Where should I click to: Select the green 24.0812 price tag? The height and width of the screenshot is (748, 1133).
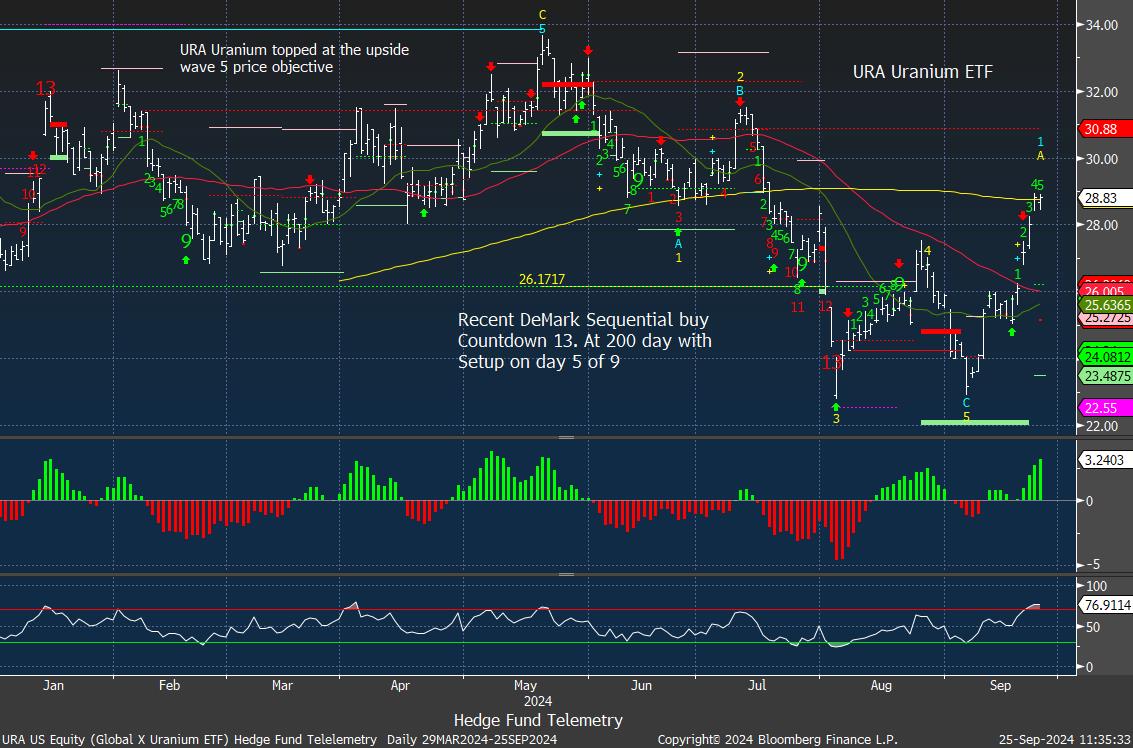pos(1106,356)
